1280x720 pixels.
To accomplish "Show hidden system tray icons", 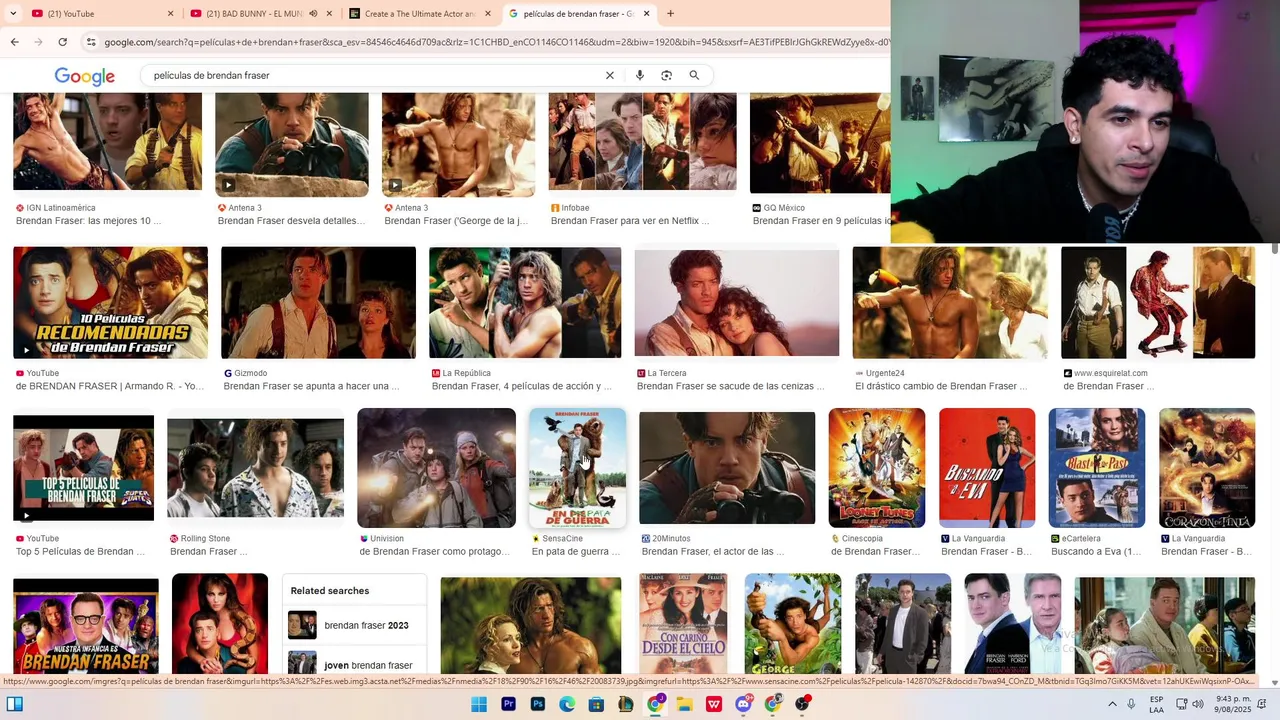I will point(1111,704).
